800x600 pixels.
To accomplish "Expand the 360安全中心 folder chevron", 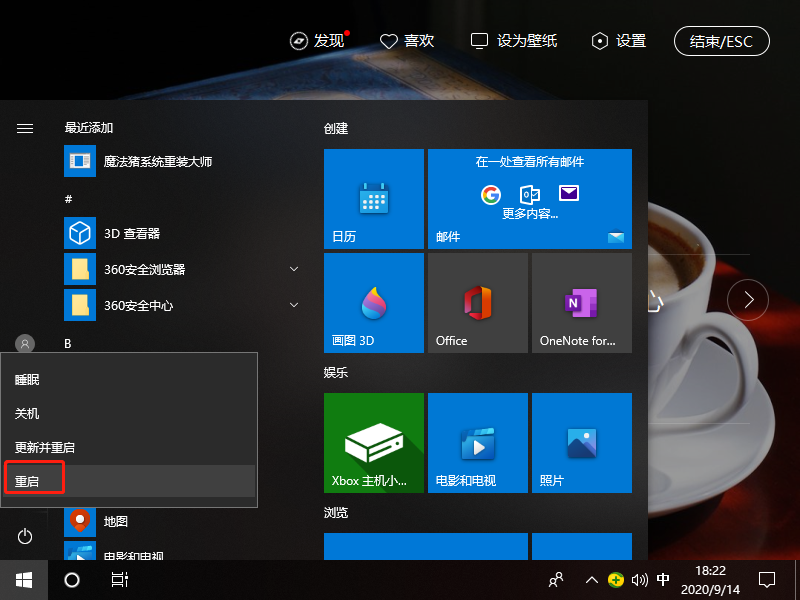I will pyautogui.click(x=294, y=305).
